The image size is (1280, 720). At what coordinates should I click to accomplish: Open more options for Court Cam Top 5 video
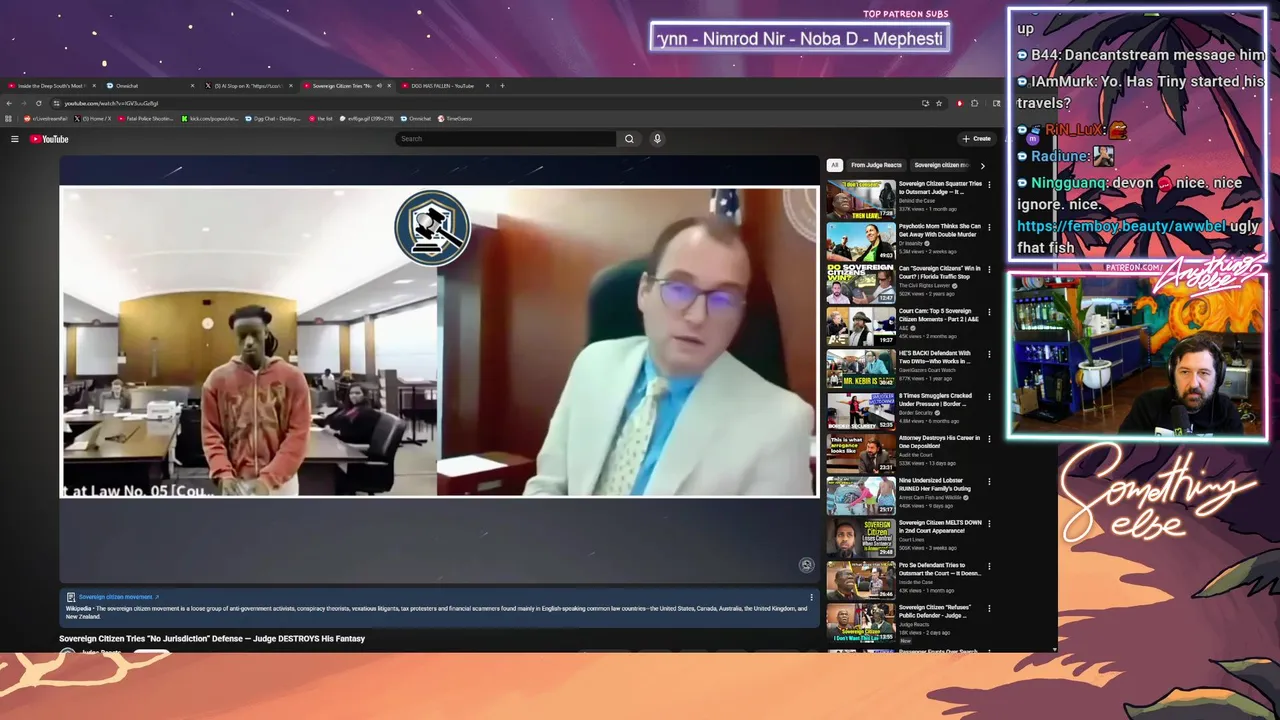pyautogui.click(x=989, y=312)
